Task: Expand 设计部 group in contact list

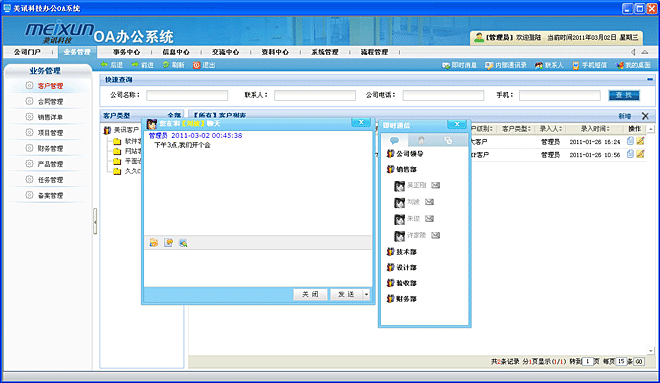Action: point(402,268)
